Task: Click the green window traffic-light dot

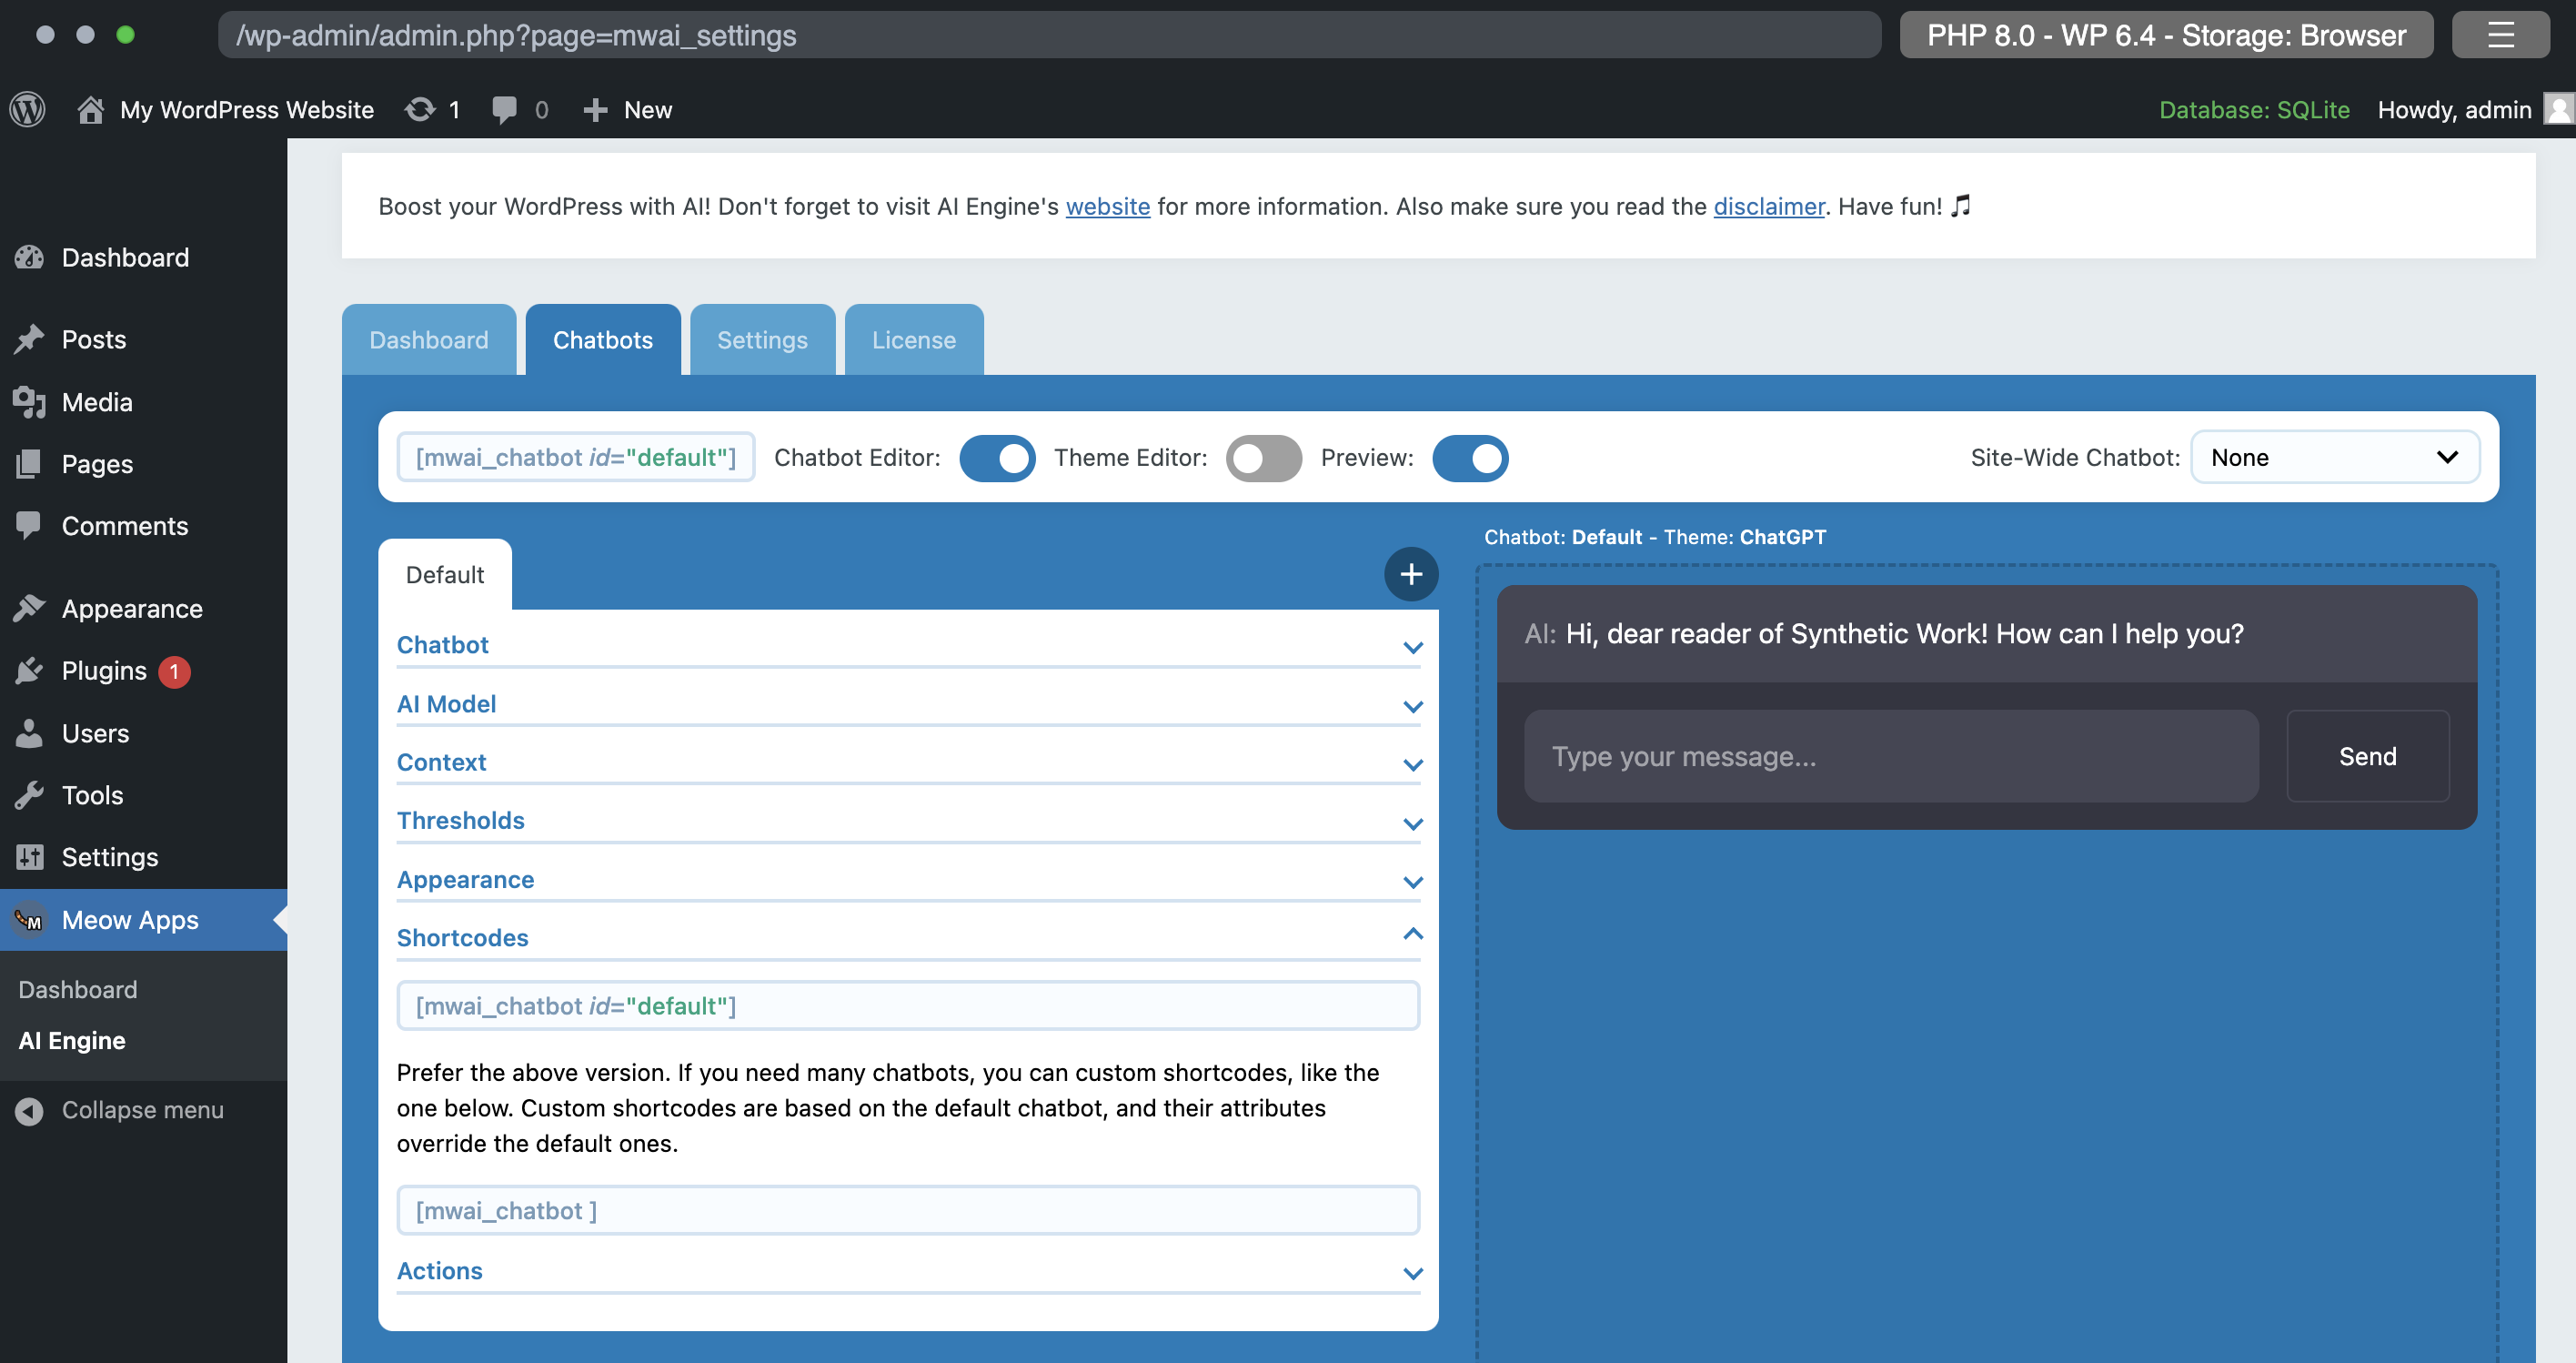Action: point(125,35)
